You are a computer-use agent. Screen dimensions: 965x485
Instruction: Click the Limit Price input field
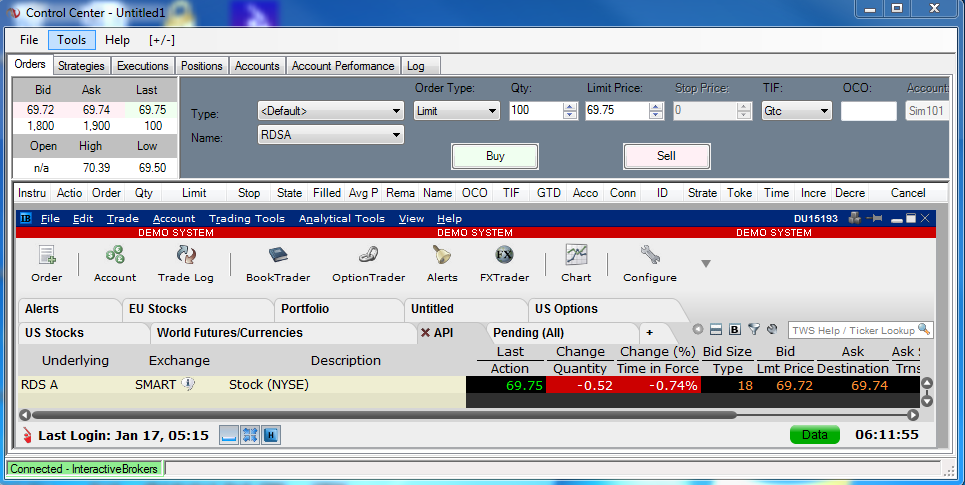[617, 111]
